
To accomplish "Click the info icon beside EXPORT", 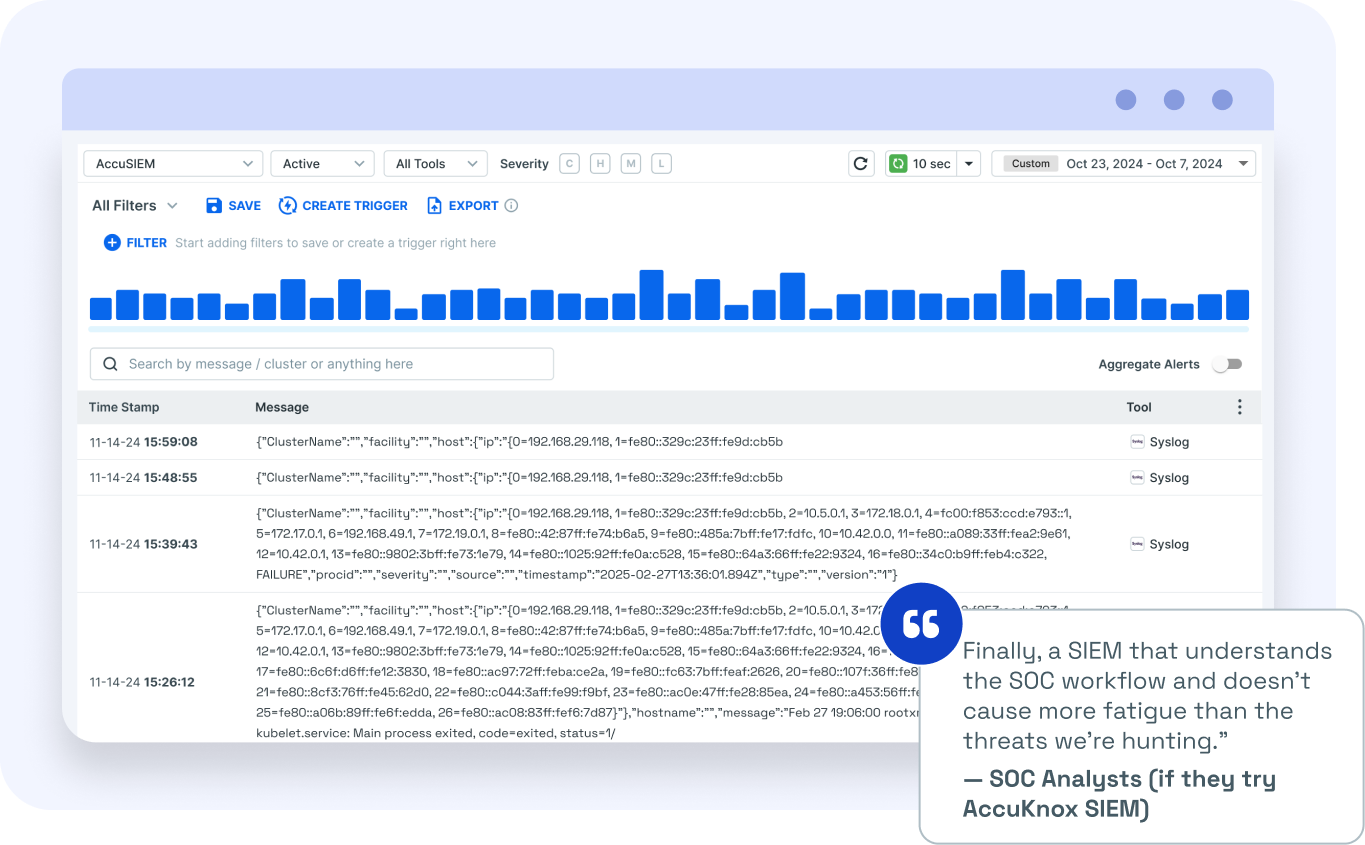I will (511, 206).
